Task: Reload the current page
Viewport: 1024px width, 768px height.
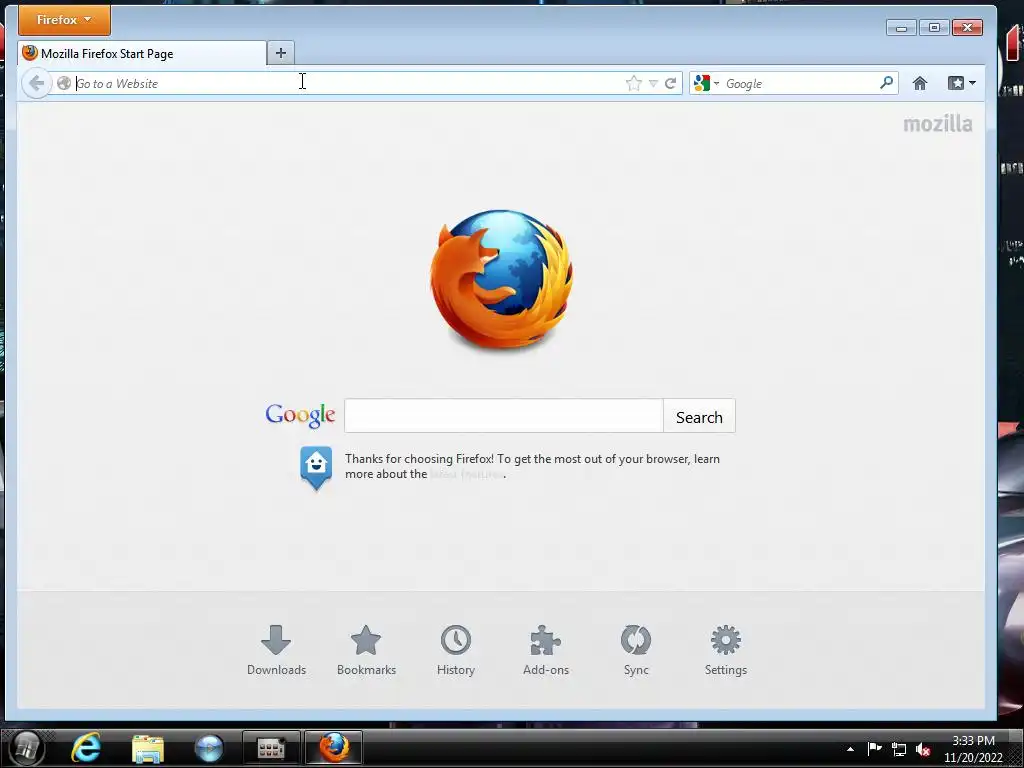Action: pyautogui.click(x=670, y=83)
